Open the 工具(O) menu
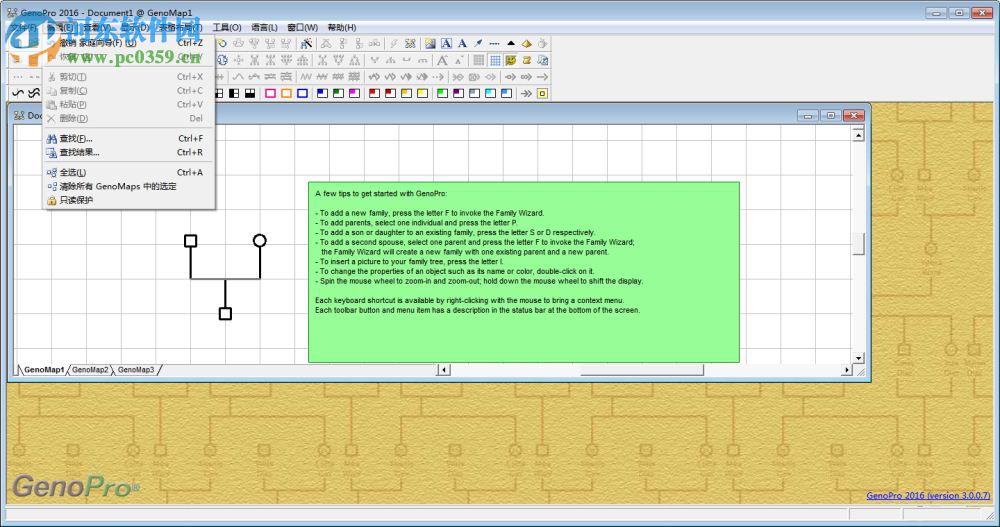Screen dimensions: 1000x527 click(x=226, y=27)
